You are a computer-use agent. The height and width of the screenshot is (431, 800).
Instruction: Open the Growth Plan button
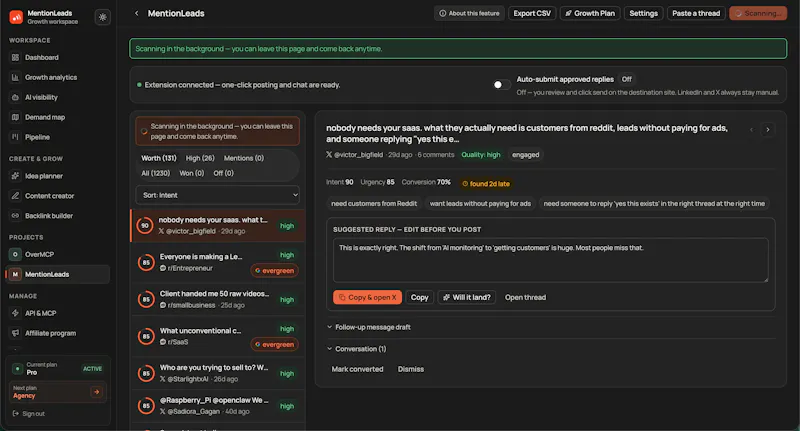click(x=590, y=13)
